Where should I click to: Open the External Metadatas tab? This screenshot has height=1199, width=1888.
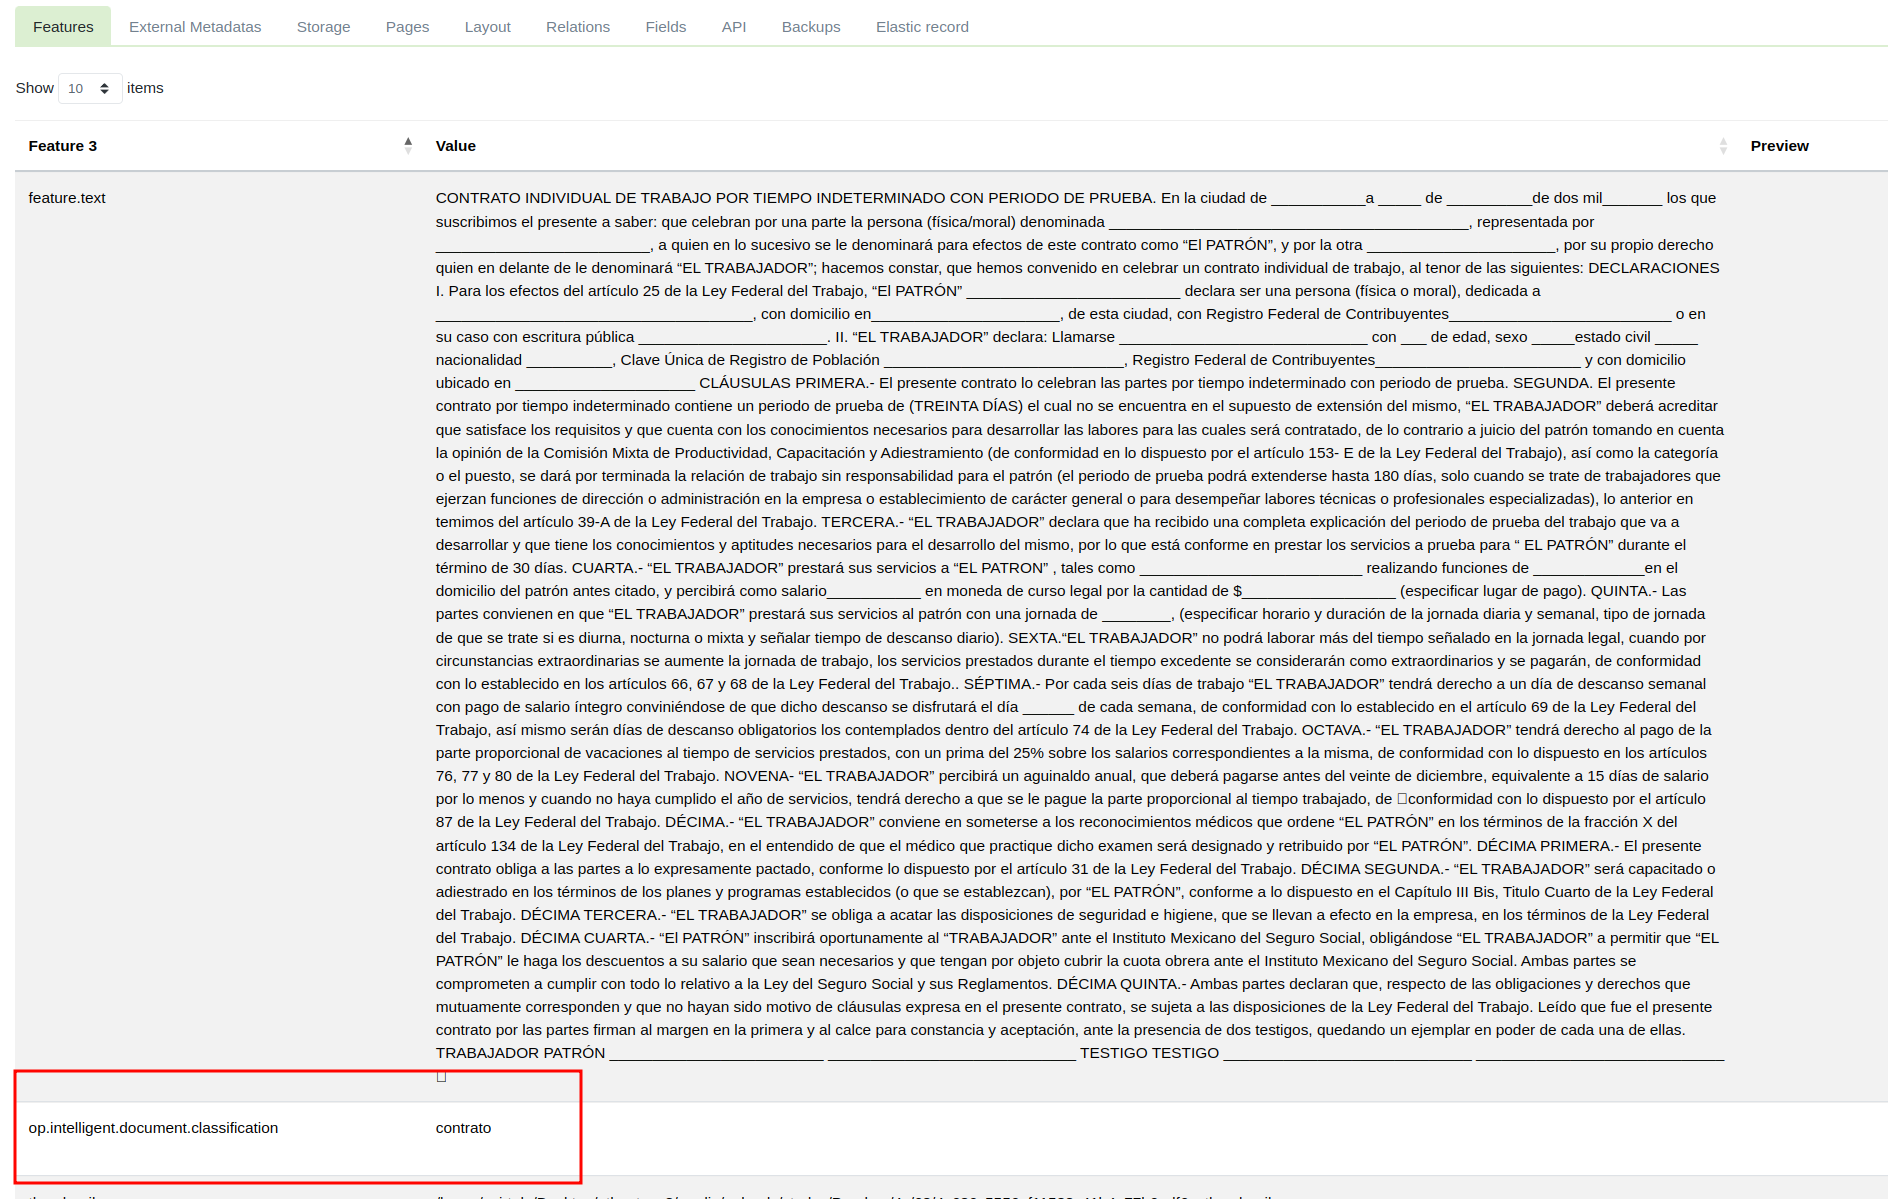coord(195,27)
